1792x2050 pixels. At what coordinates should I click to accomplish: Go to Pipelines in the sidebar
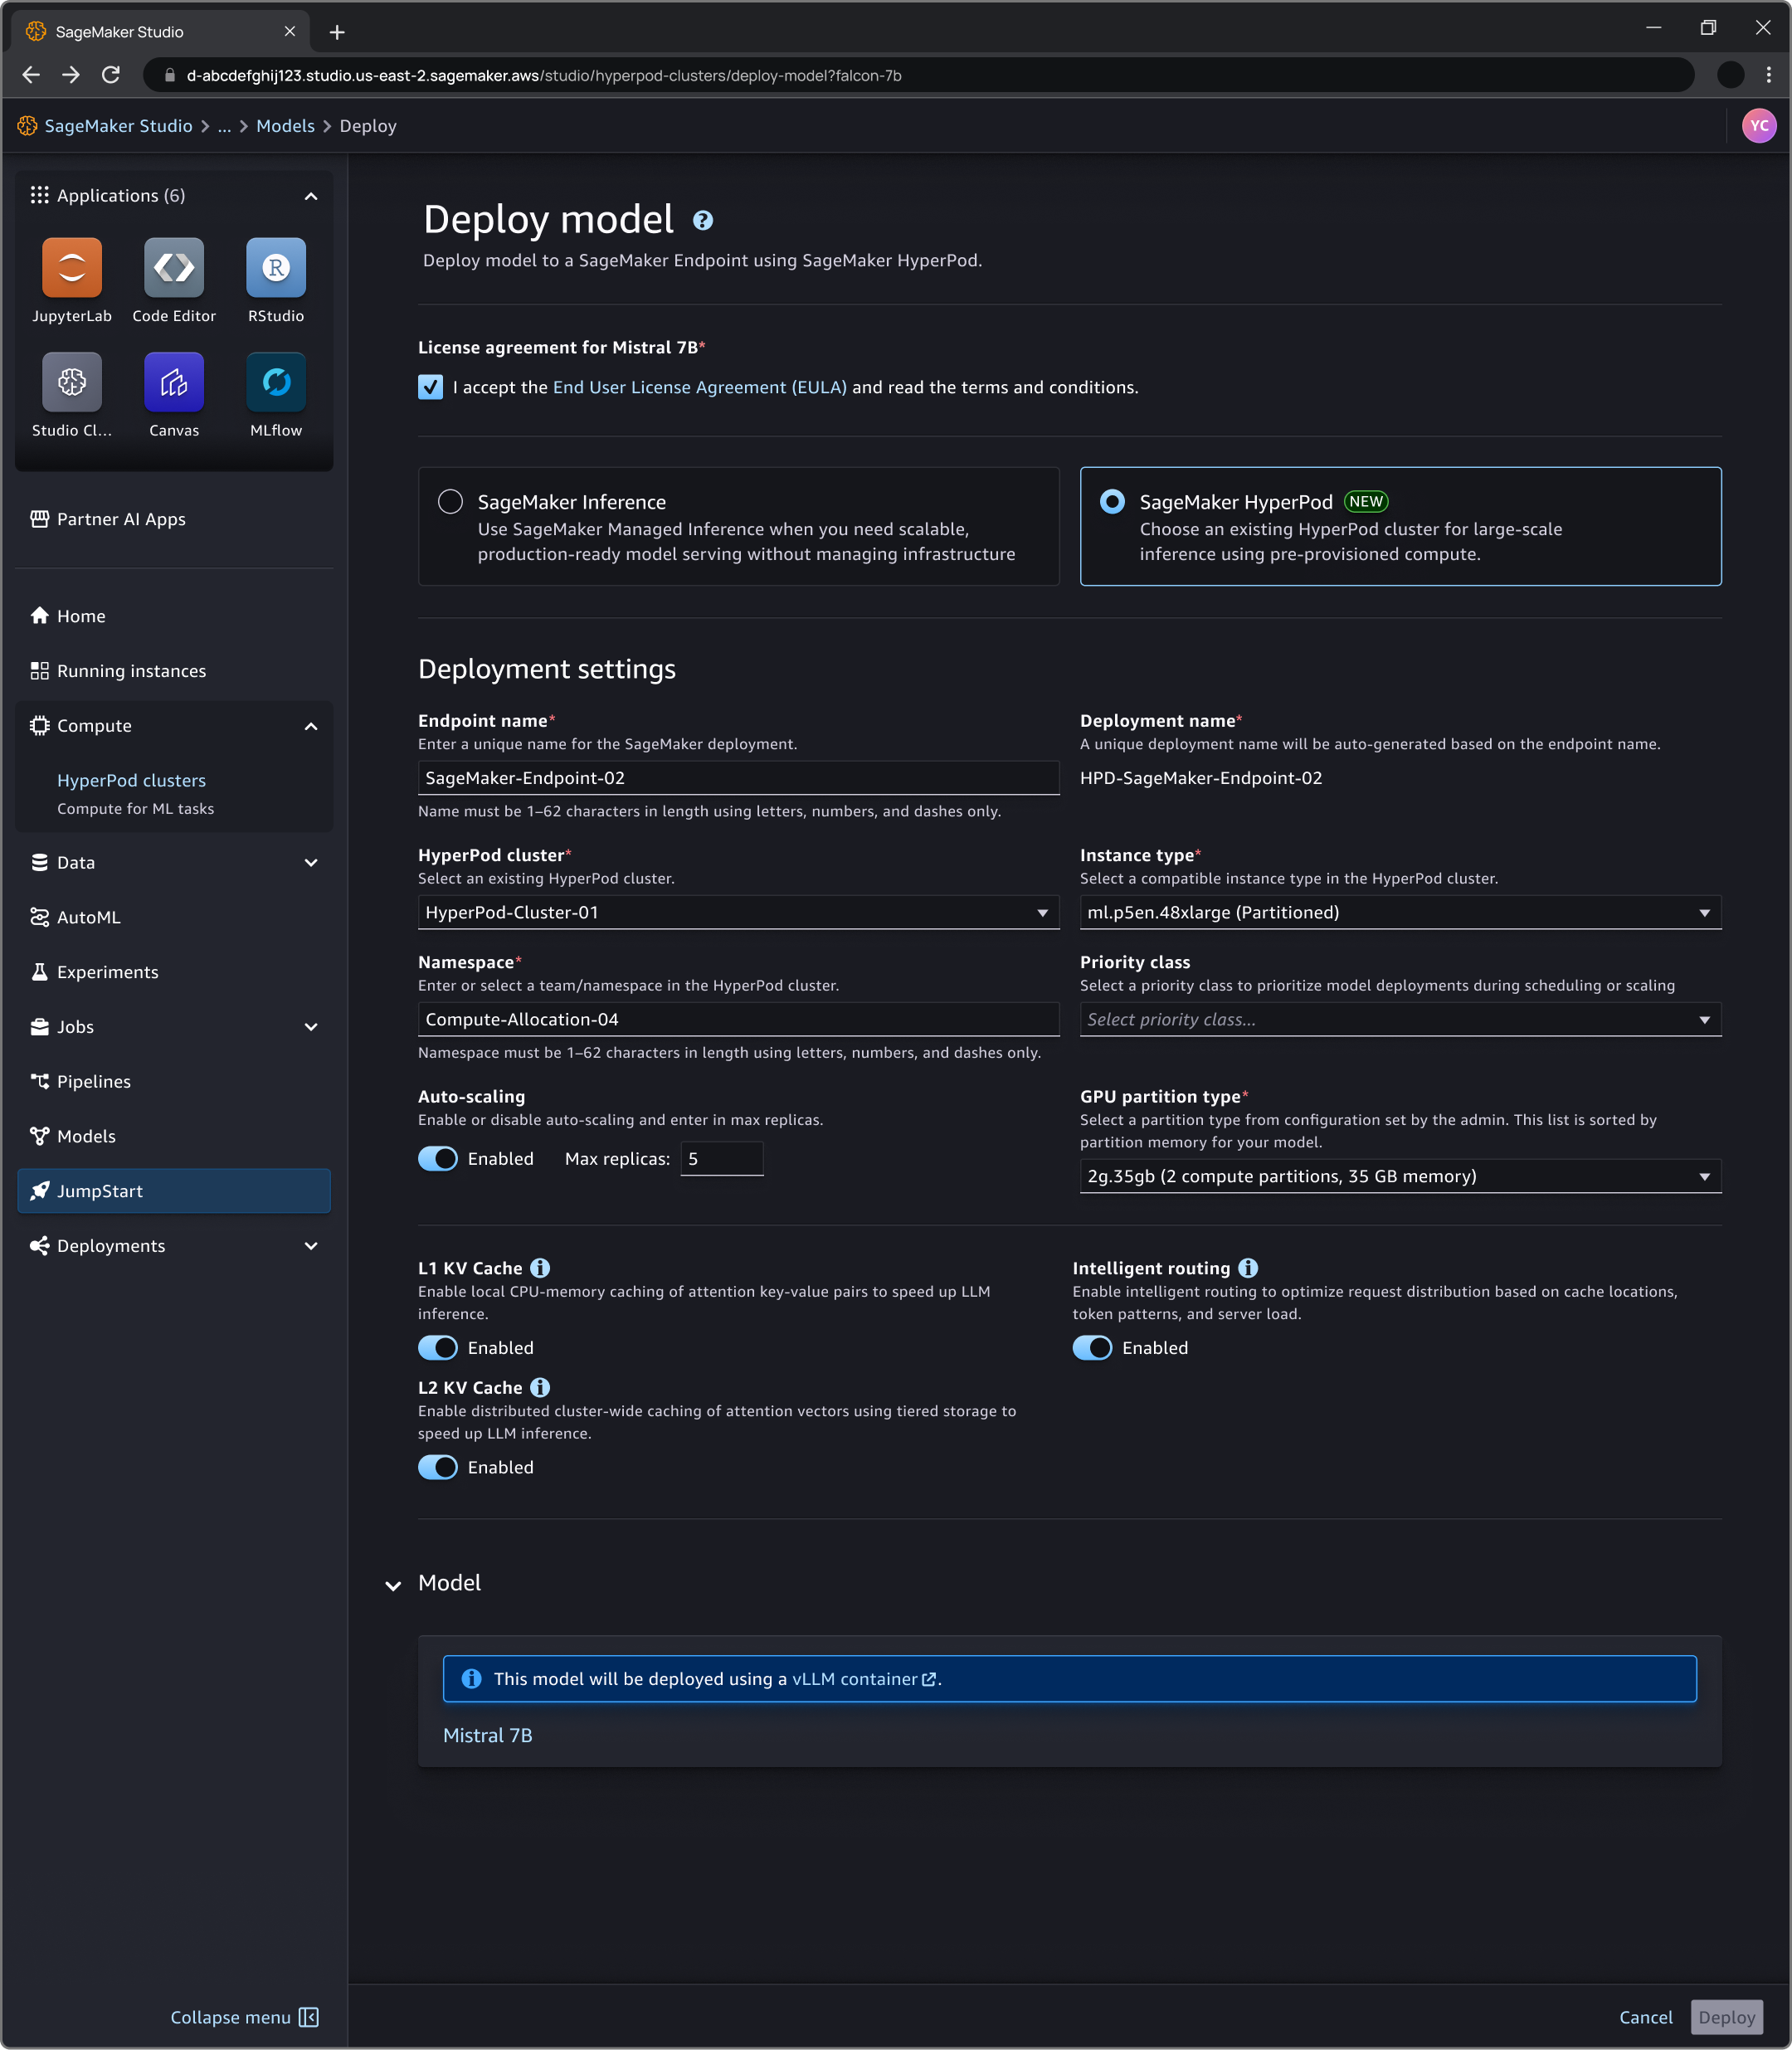(94, 1081)
